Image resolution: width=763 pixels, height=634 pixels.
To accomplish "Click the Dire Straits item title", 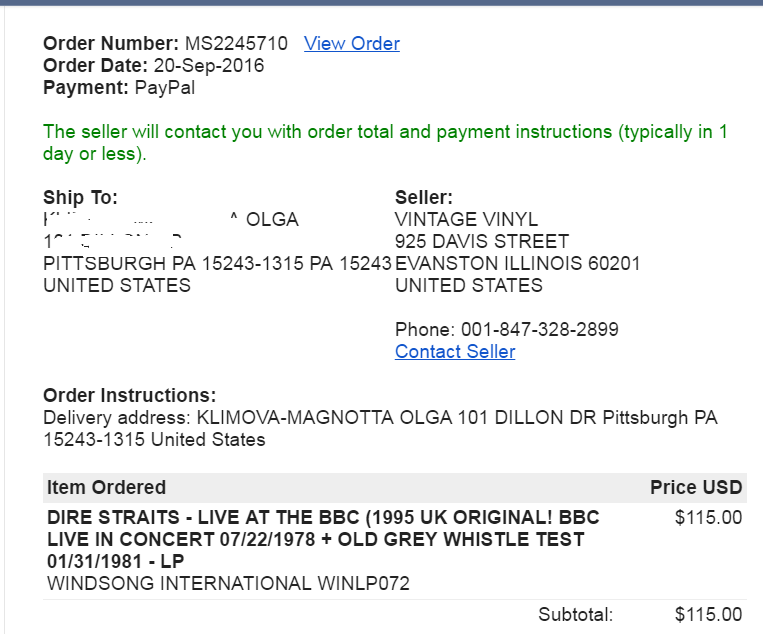I will click(x=323, y=540).
